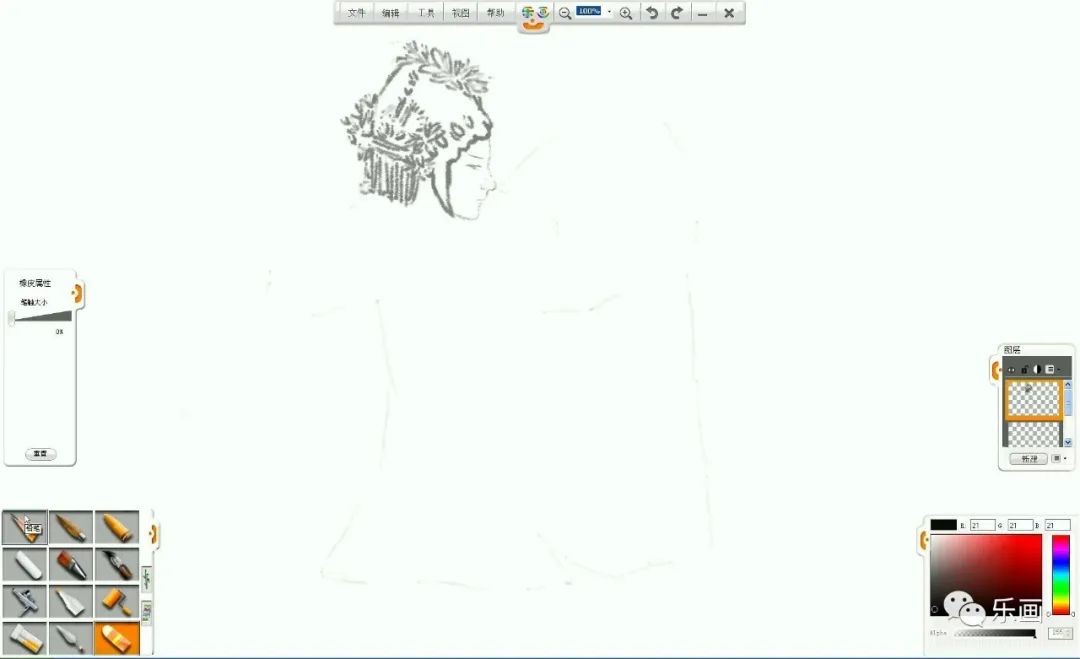Open the 文件 (File) menu
This screenshot has height=659, width=1080.
point(357,13)
